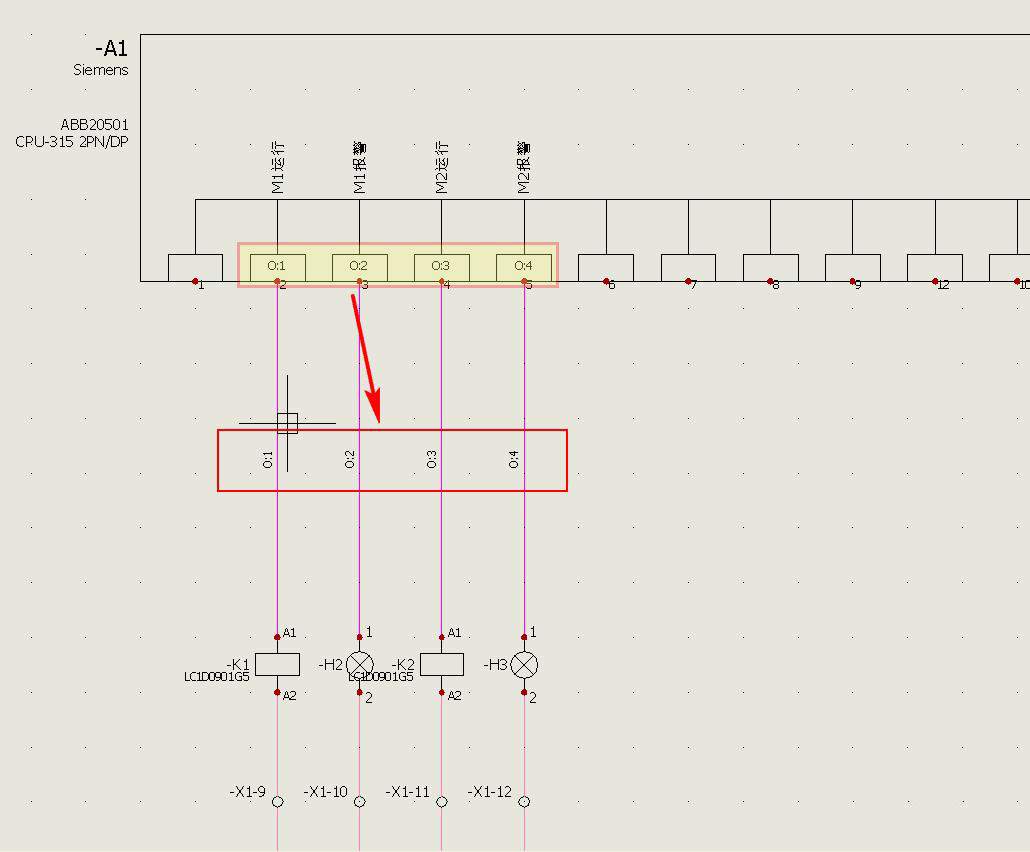Viewport: 1030px width, 852px height.
Task: Click the -H2 indicator lamp symbol
Action: [x=359, y=664]
